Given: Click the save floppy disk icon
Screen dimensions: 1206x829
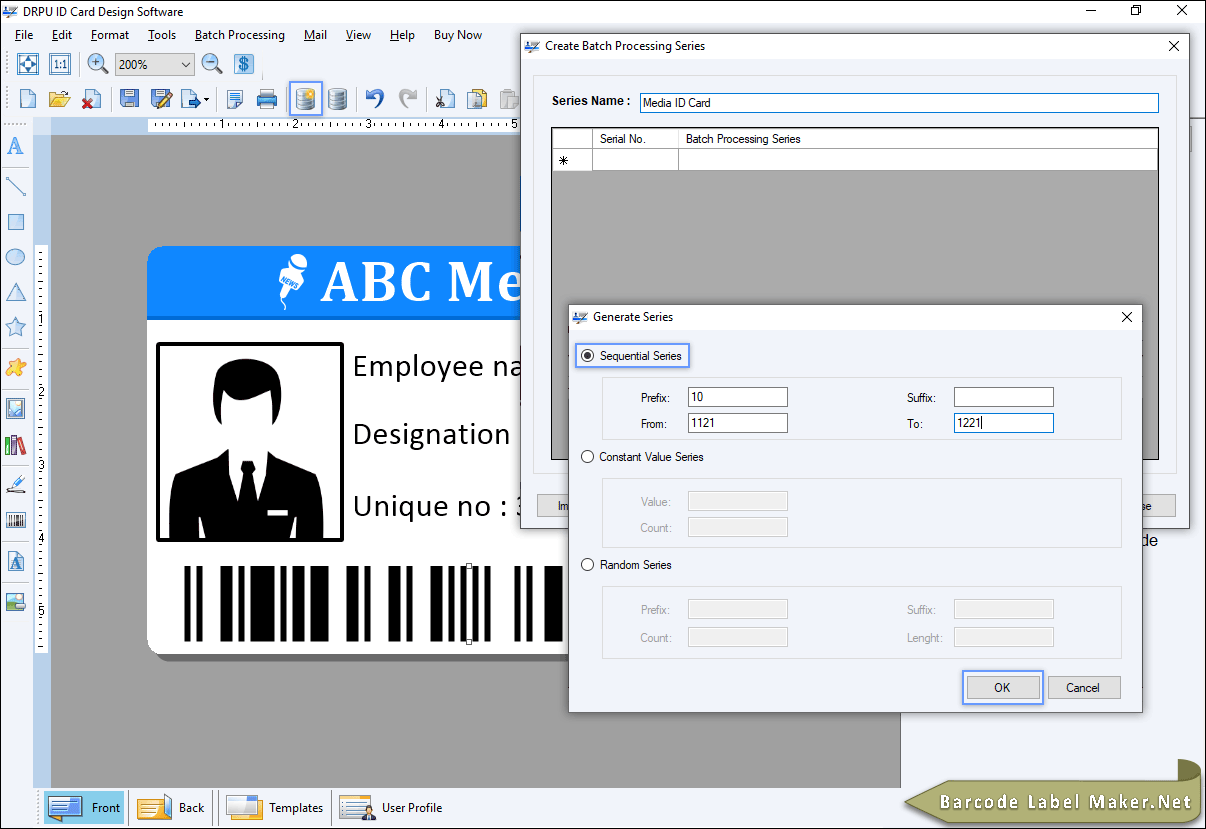Looking at the screenshot, I should 129,99.
